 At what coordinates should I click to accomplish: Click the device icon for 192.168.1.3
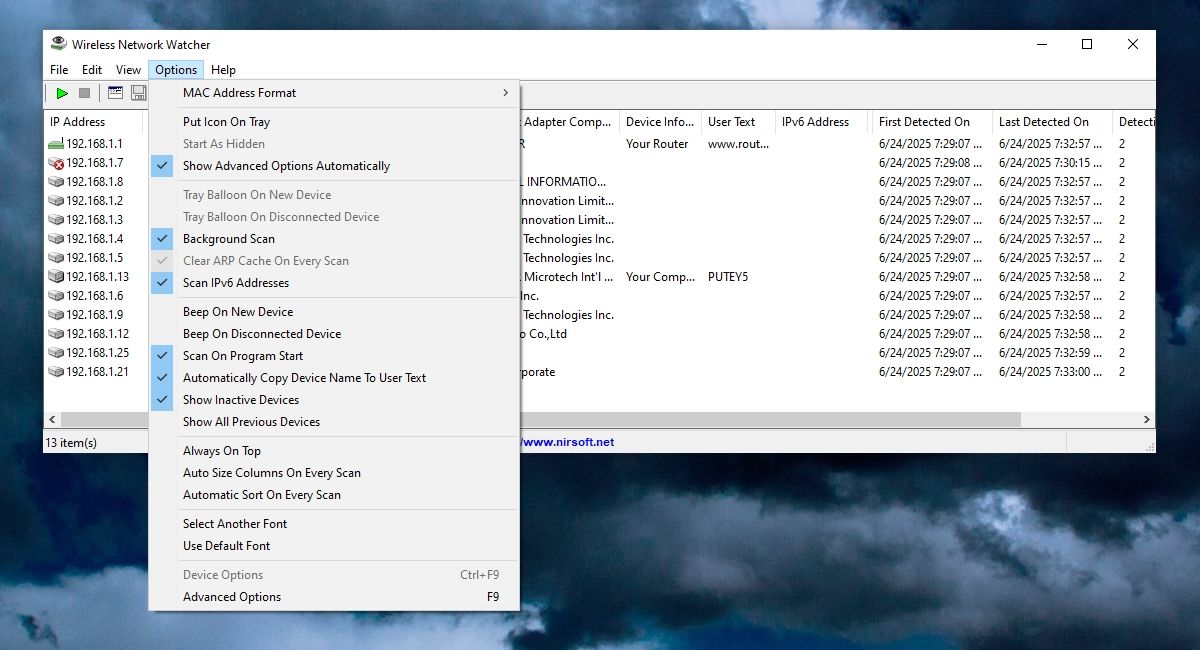(56, 220)
